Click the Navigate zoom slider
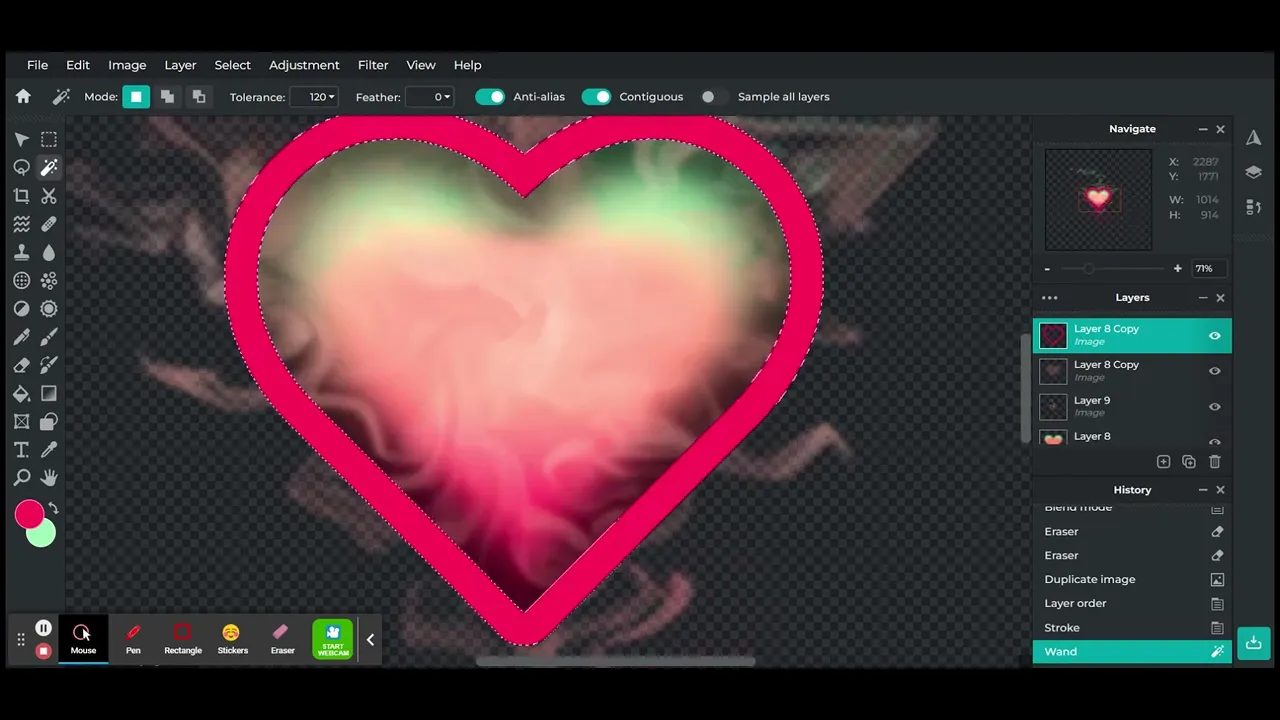Screen dimensions: 1280x720 (x=1112, y=269)
